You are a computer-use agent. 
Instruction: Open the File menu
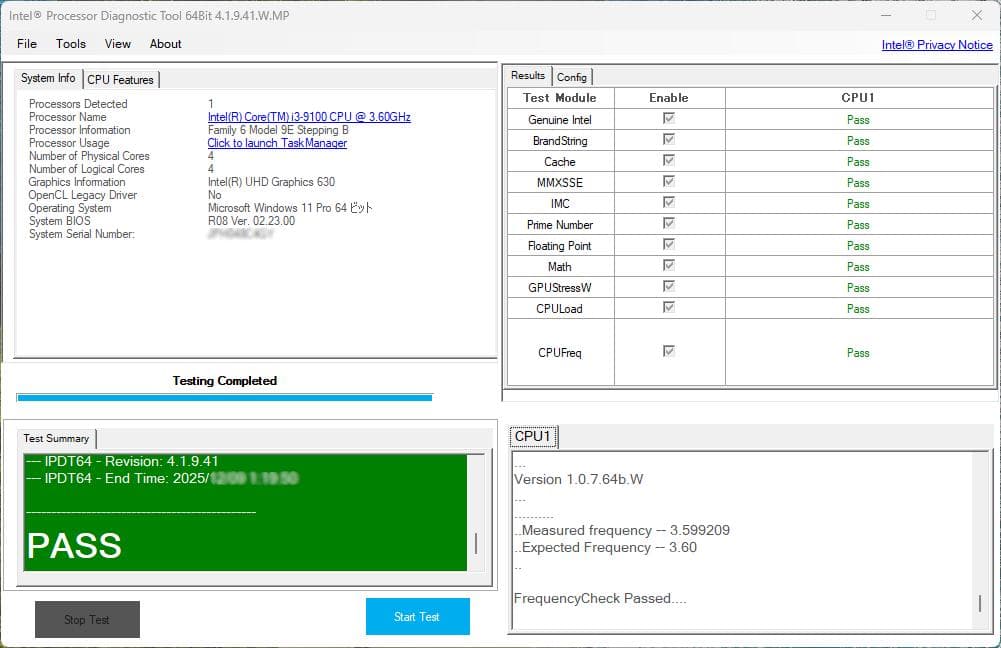click(26, 43)
